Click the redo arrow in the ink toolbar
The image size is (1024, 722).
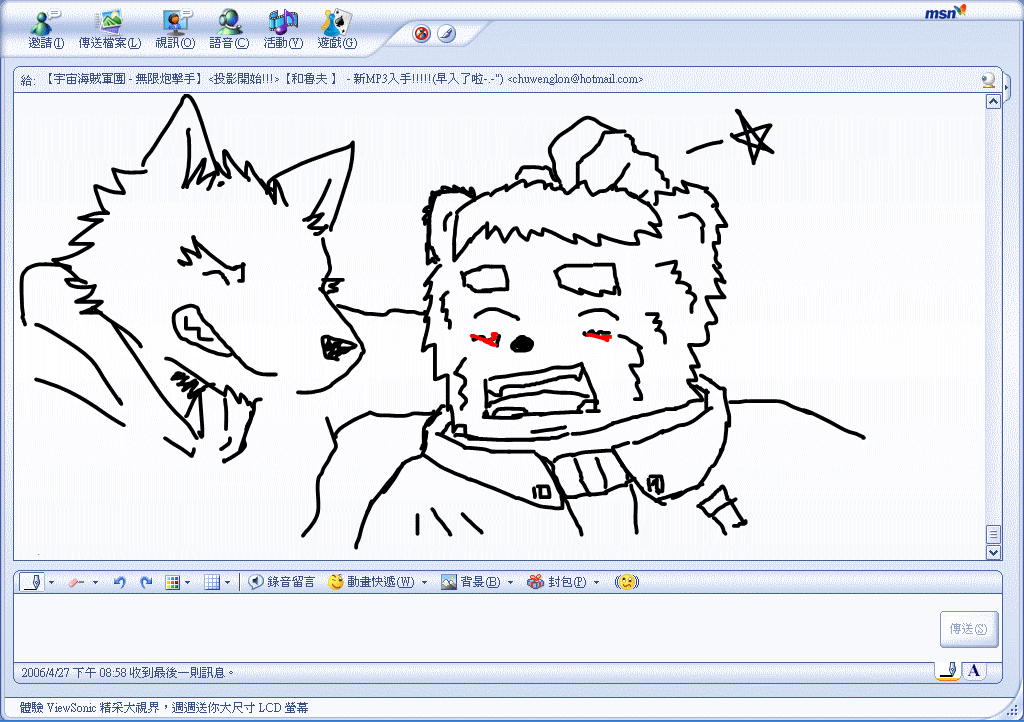click(x=146, y=582)
